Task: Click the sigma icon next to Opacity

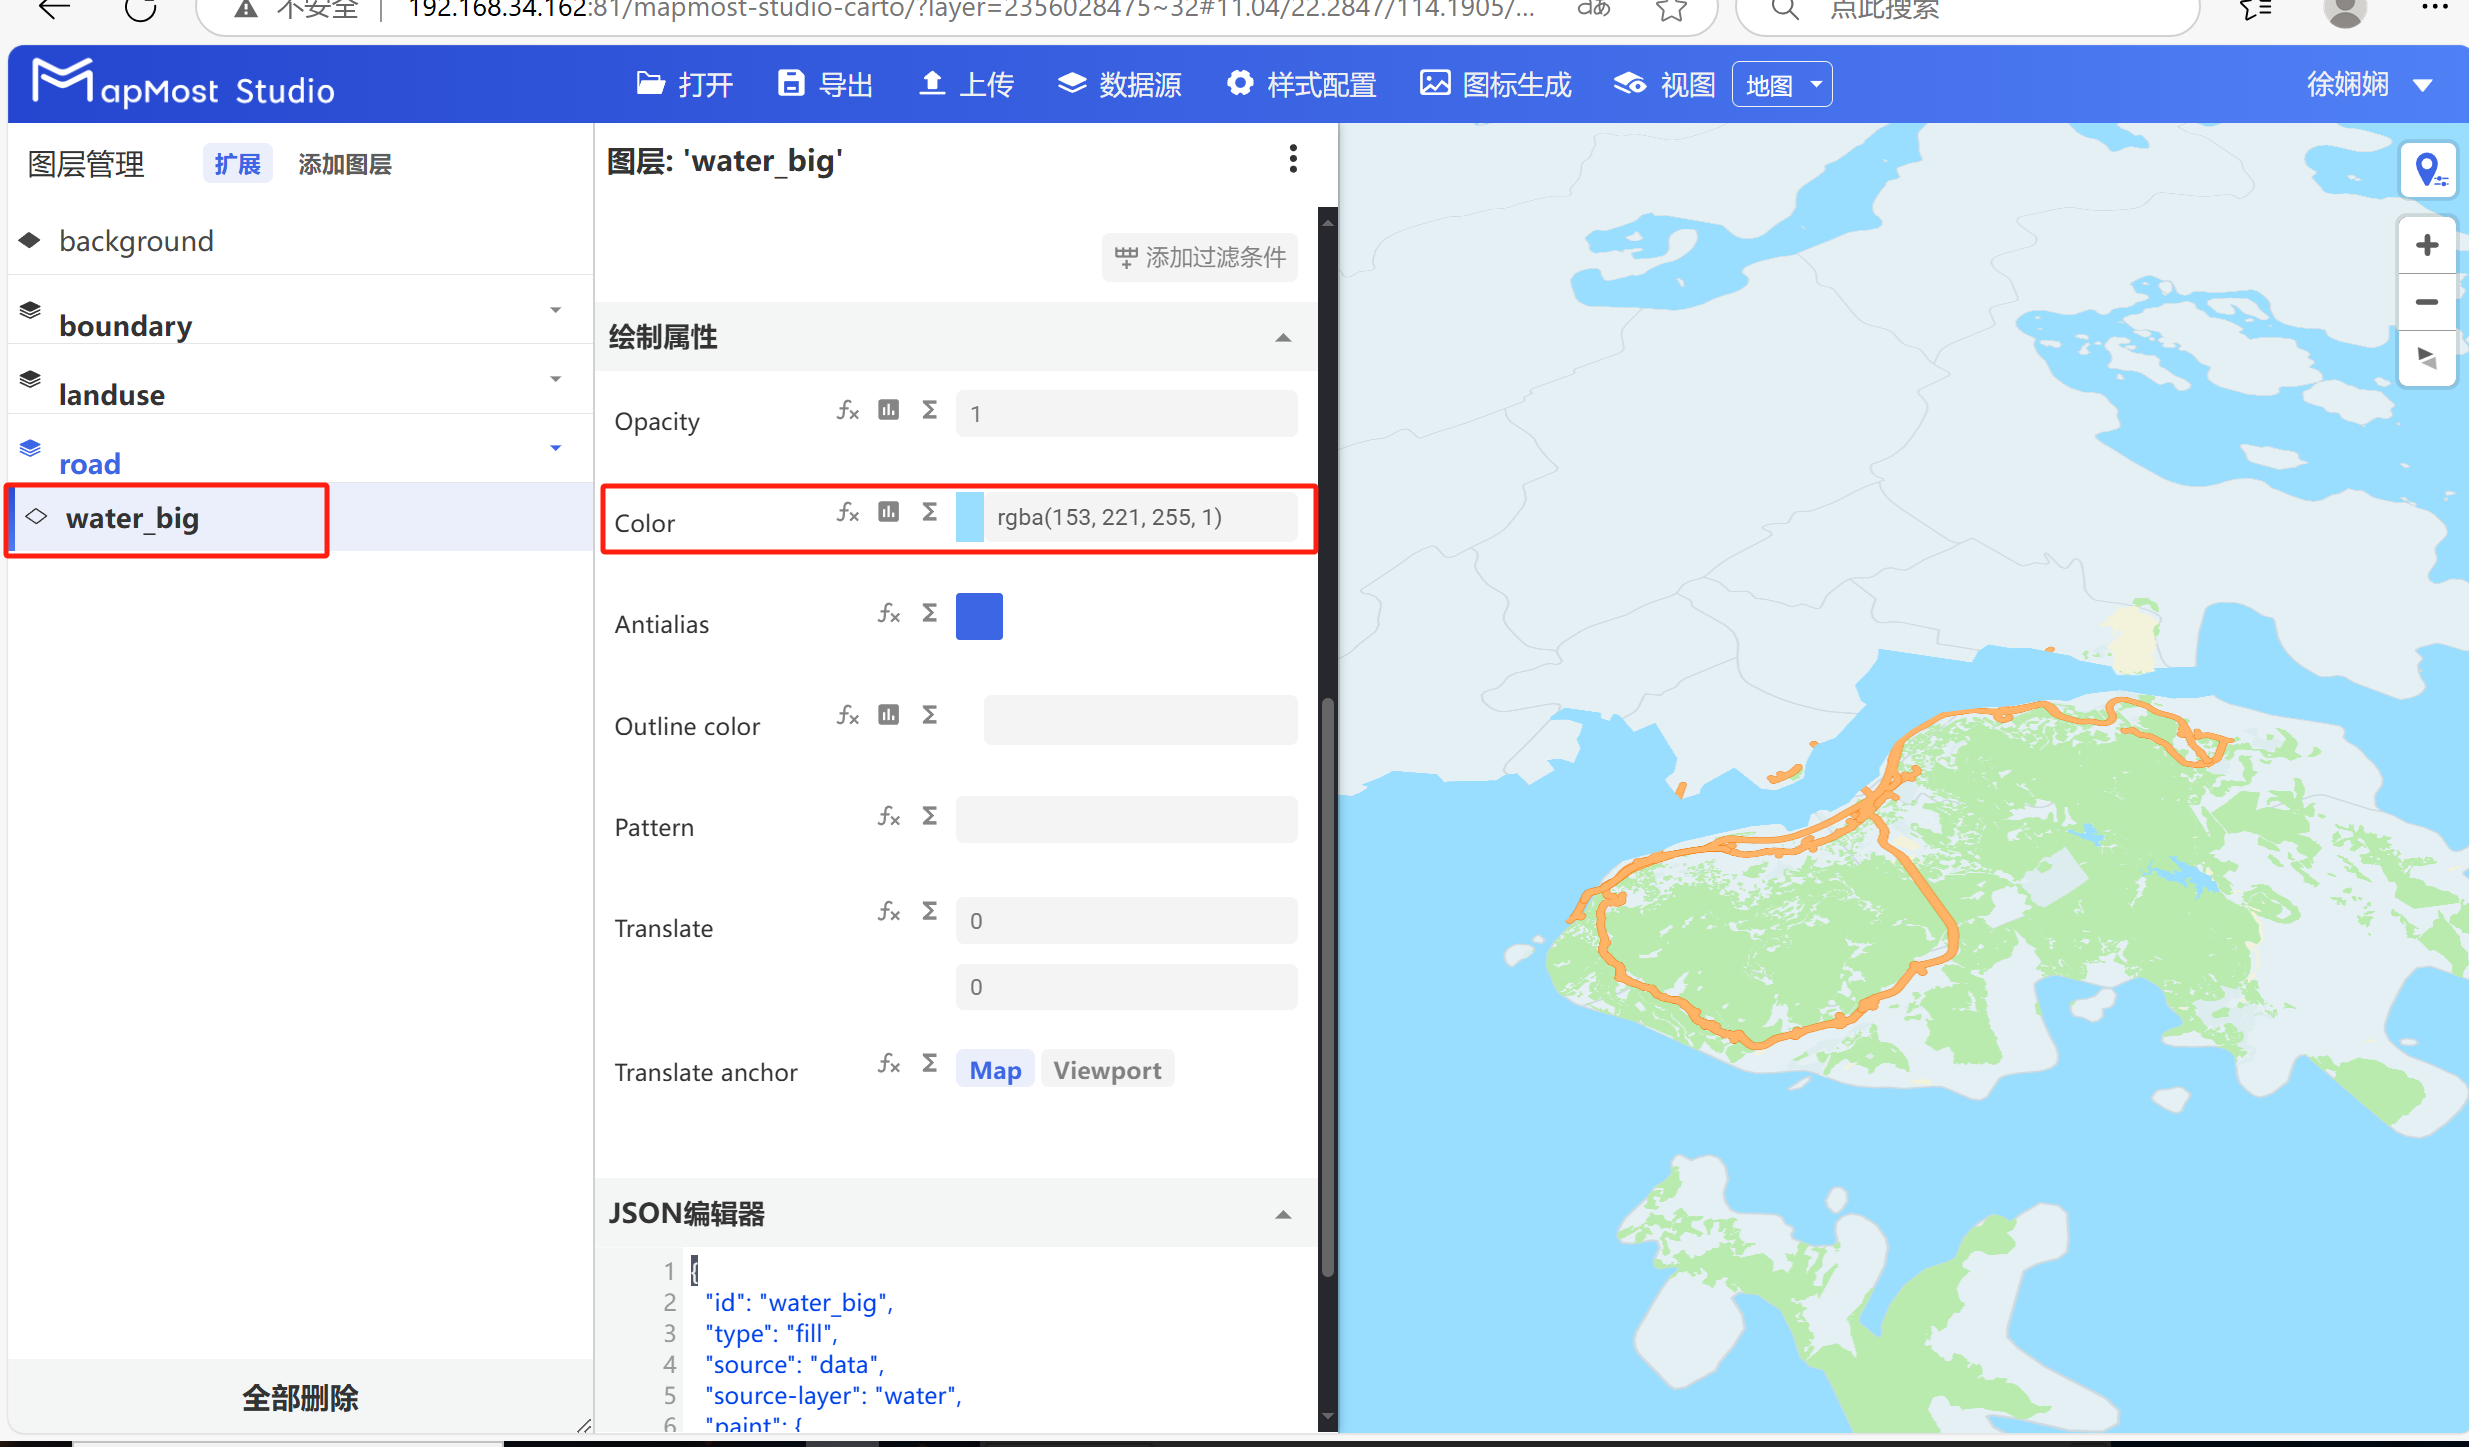Action: tap(929, 410)
